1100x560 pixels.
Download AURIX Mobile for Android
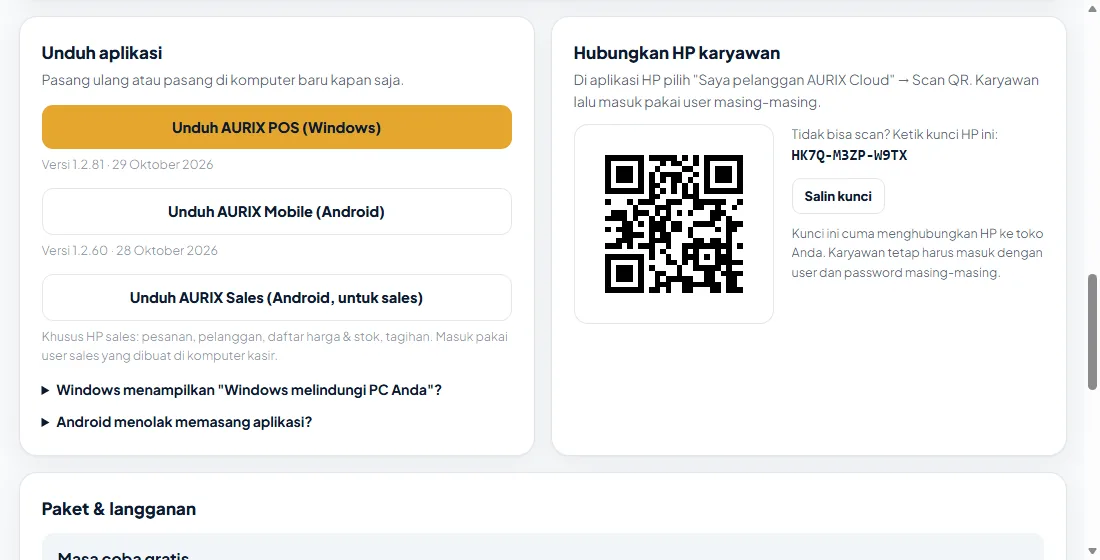[276, 211]
